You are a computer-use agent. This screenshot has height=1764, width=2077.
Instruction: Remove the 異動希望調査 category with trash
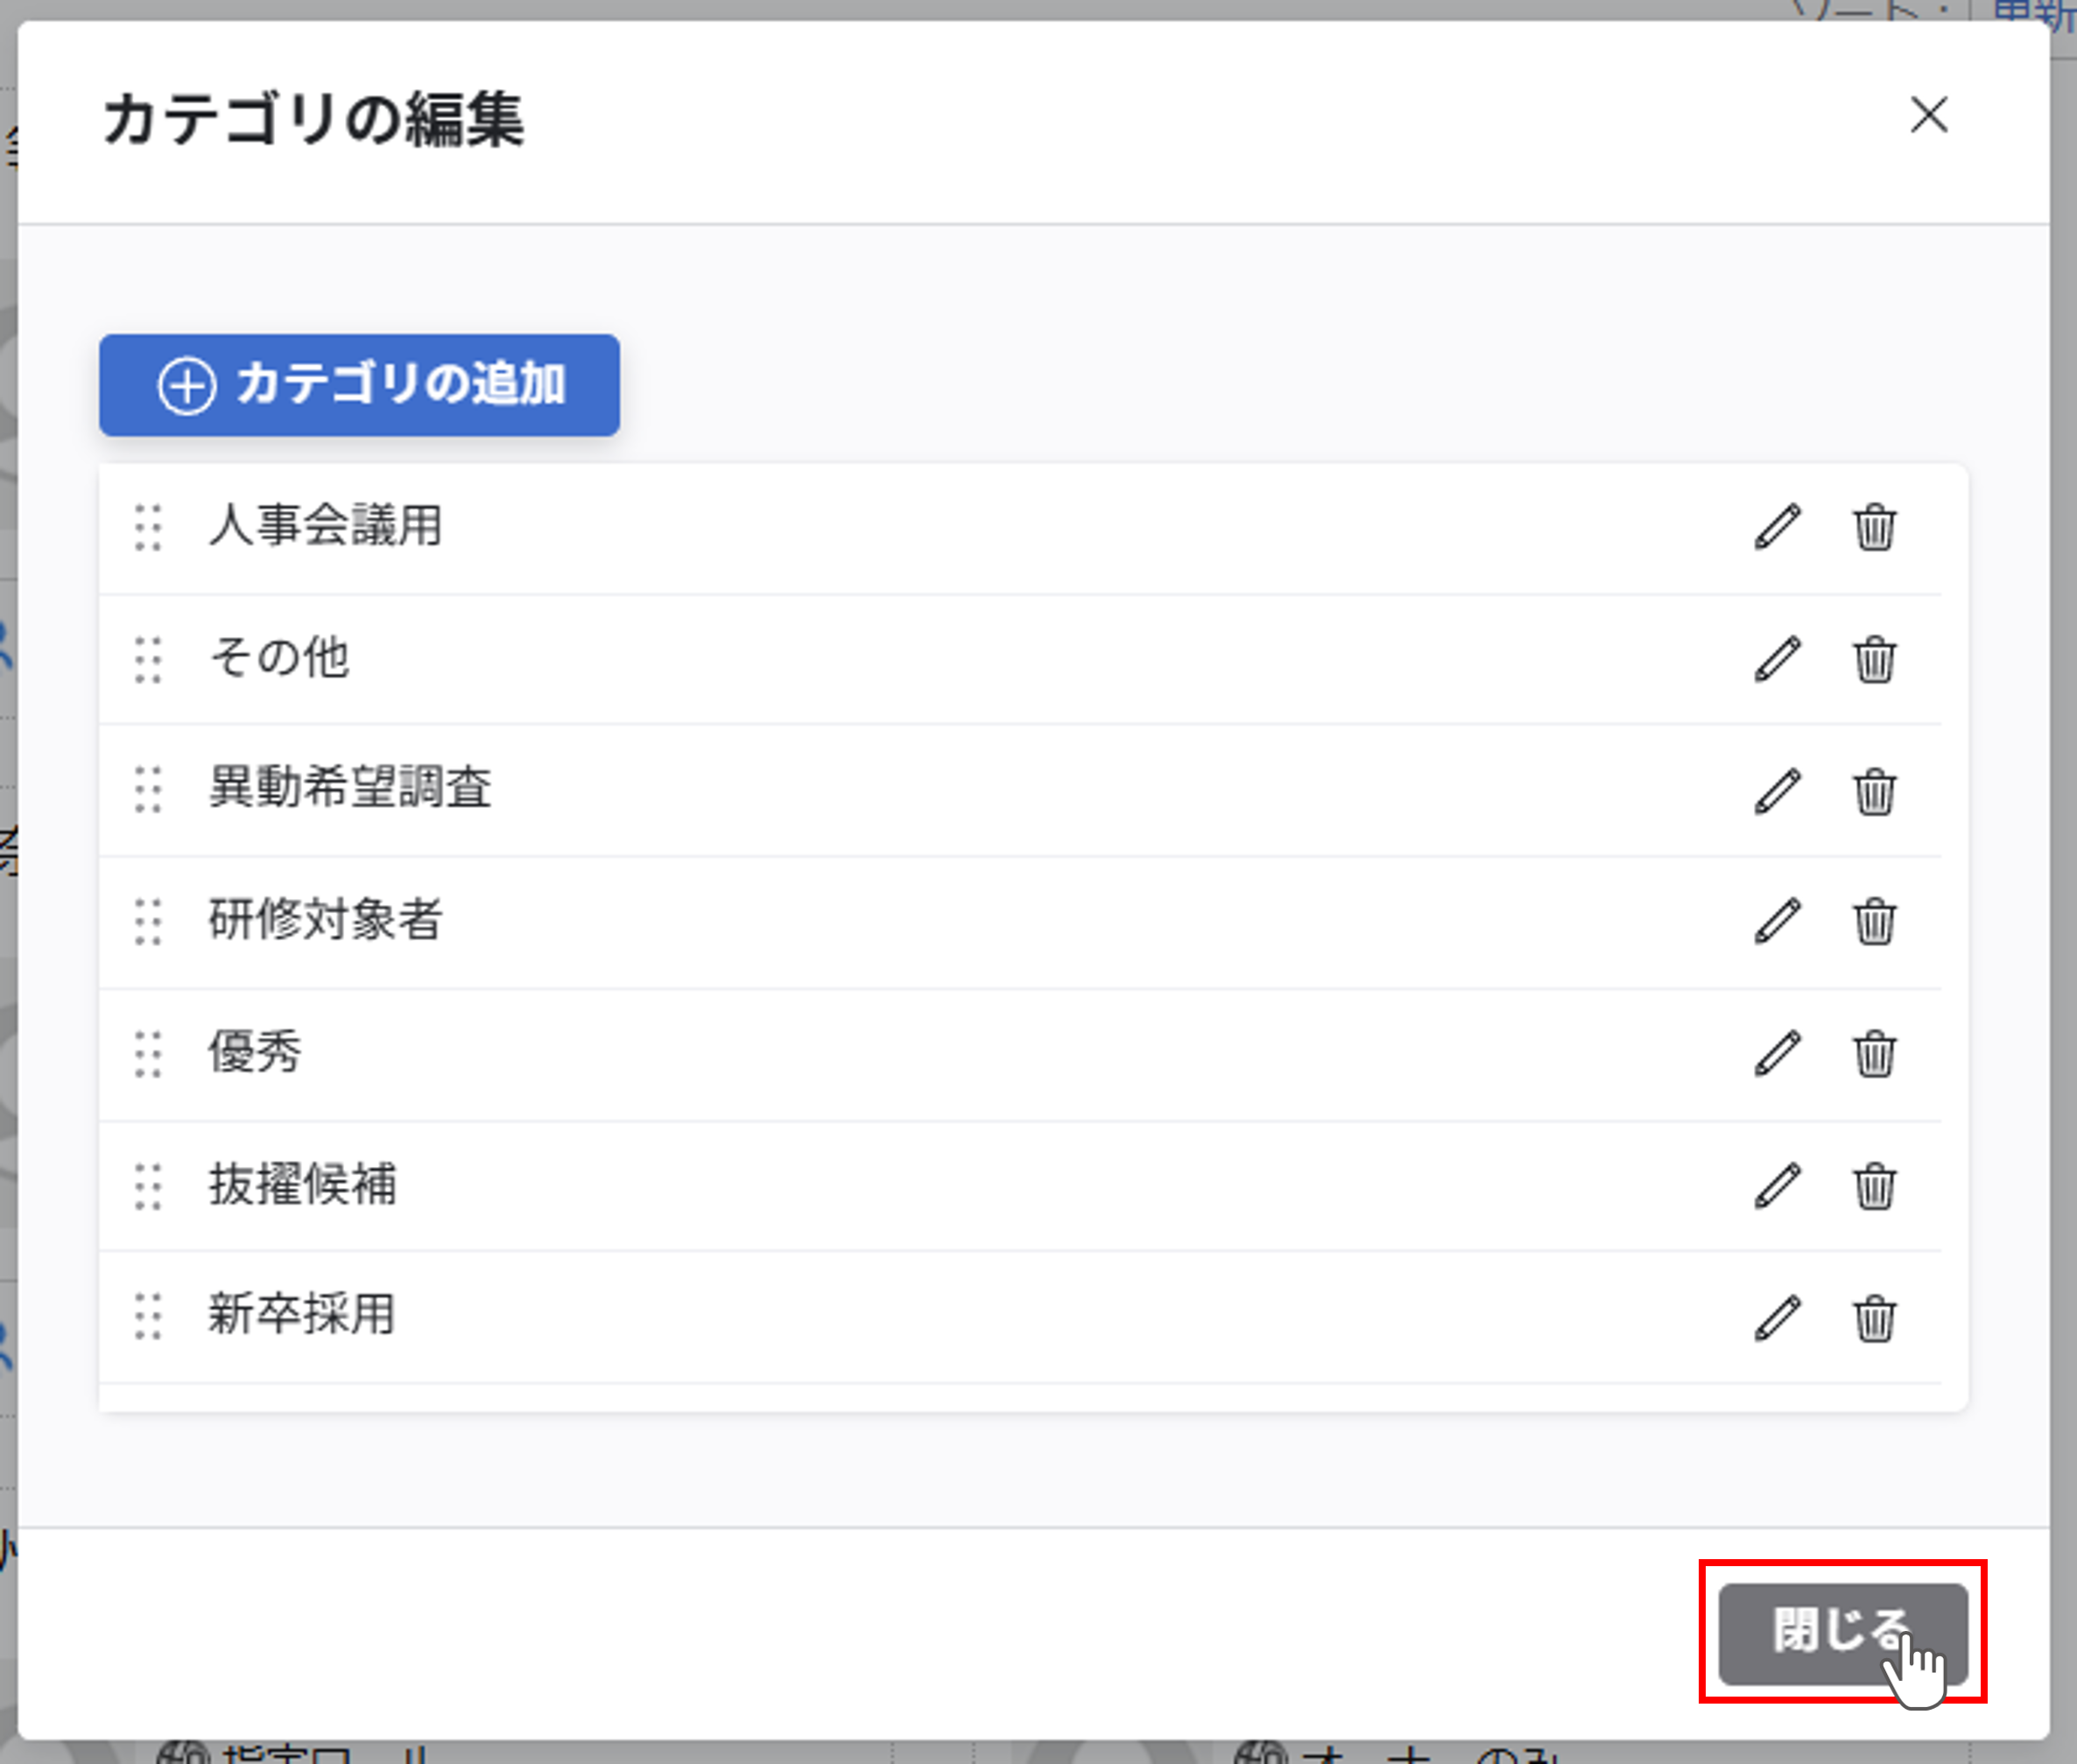pyautogui.click(x=1874, y=791)
